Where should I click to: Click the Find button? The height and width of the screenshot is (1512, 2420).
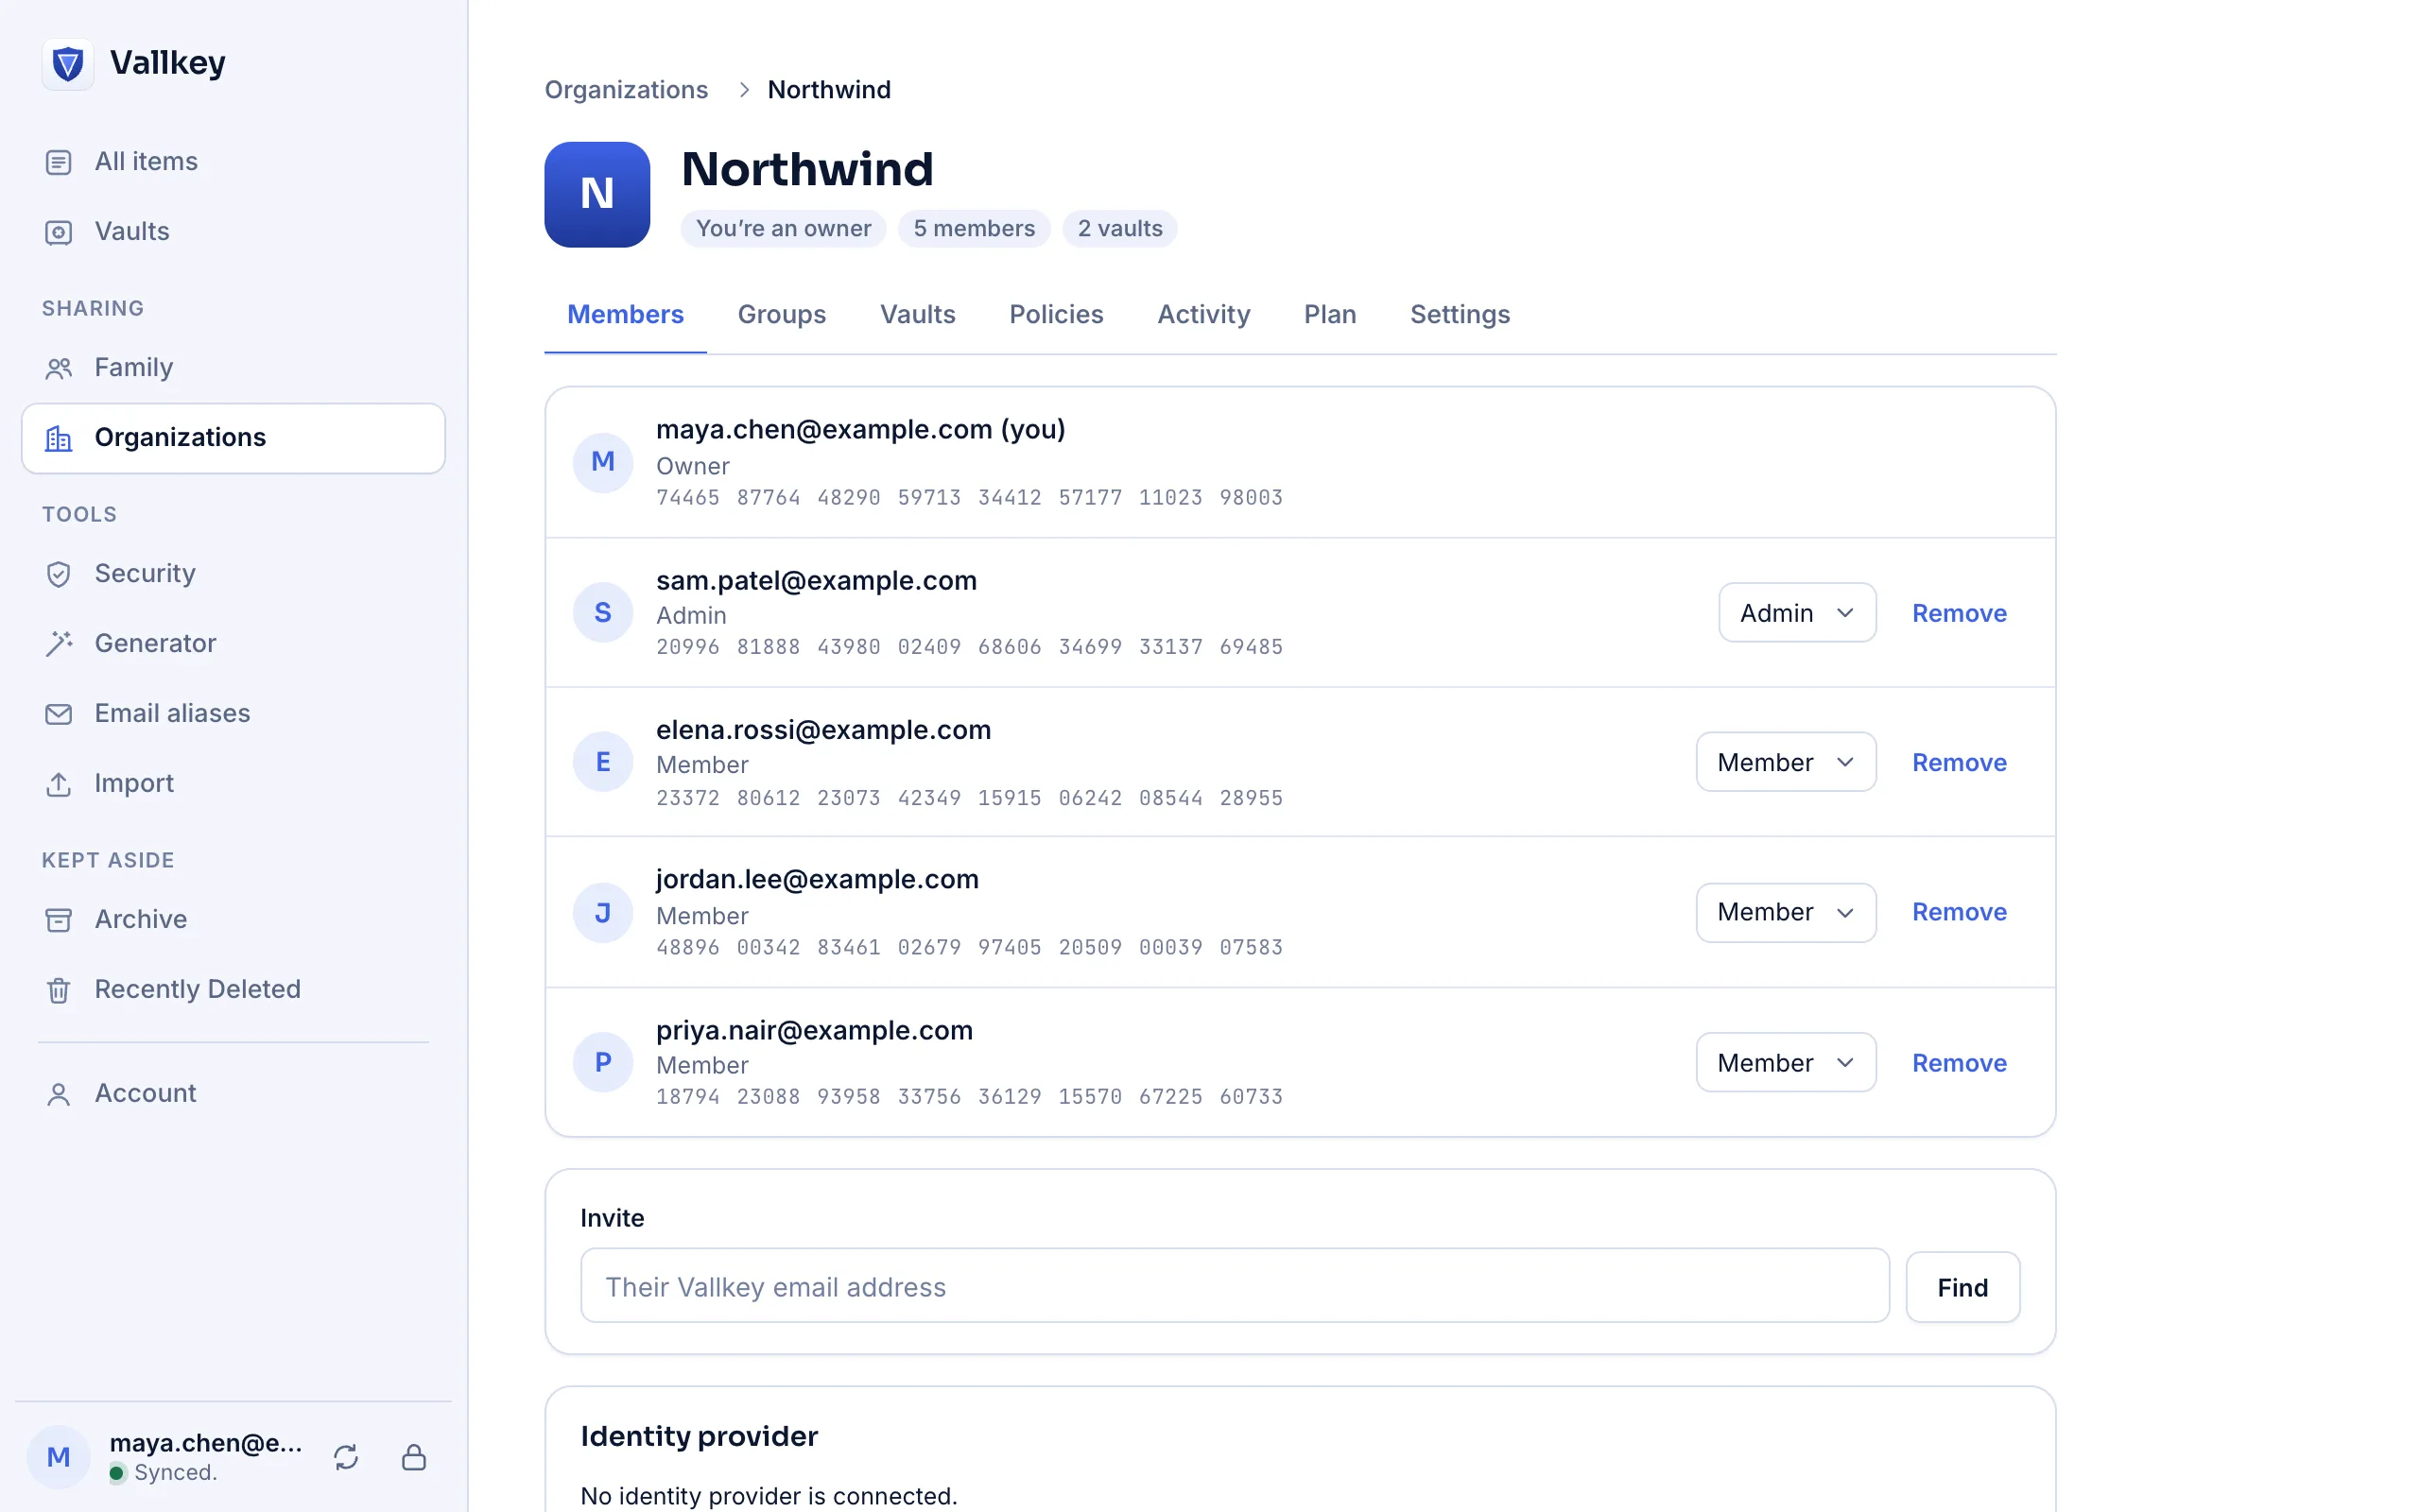tap(1962, 1287)
